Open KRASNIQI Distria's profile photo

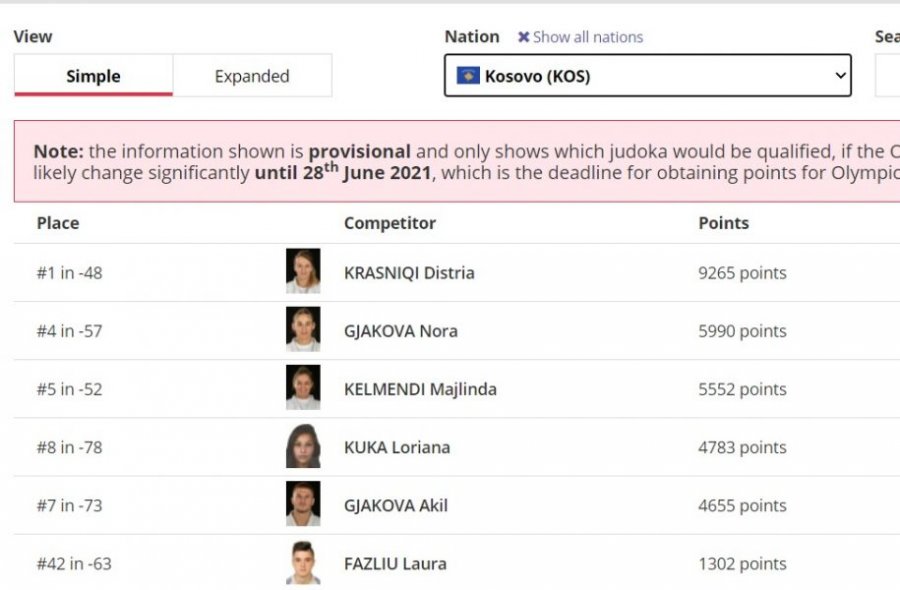click(303, 271)
